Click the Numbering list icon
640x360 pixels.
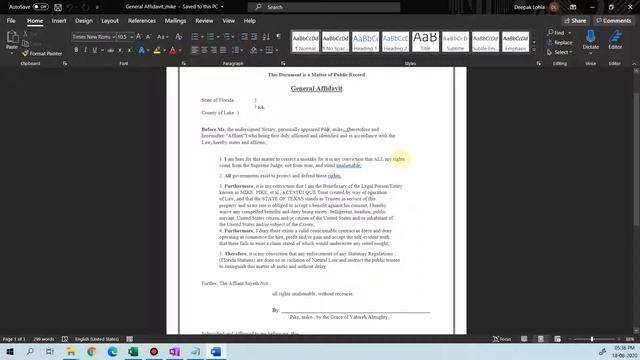(x=210, y=37)
